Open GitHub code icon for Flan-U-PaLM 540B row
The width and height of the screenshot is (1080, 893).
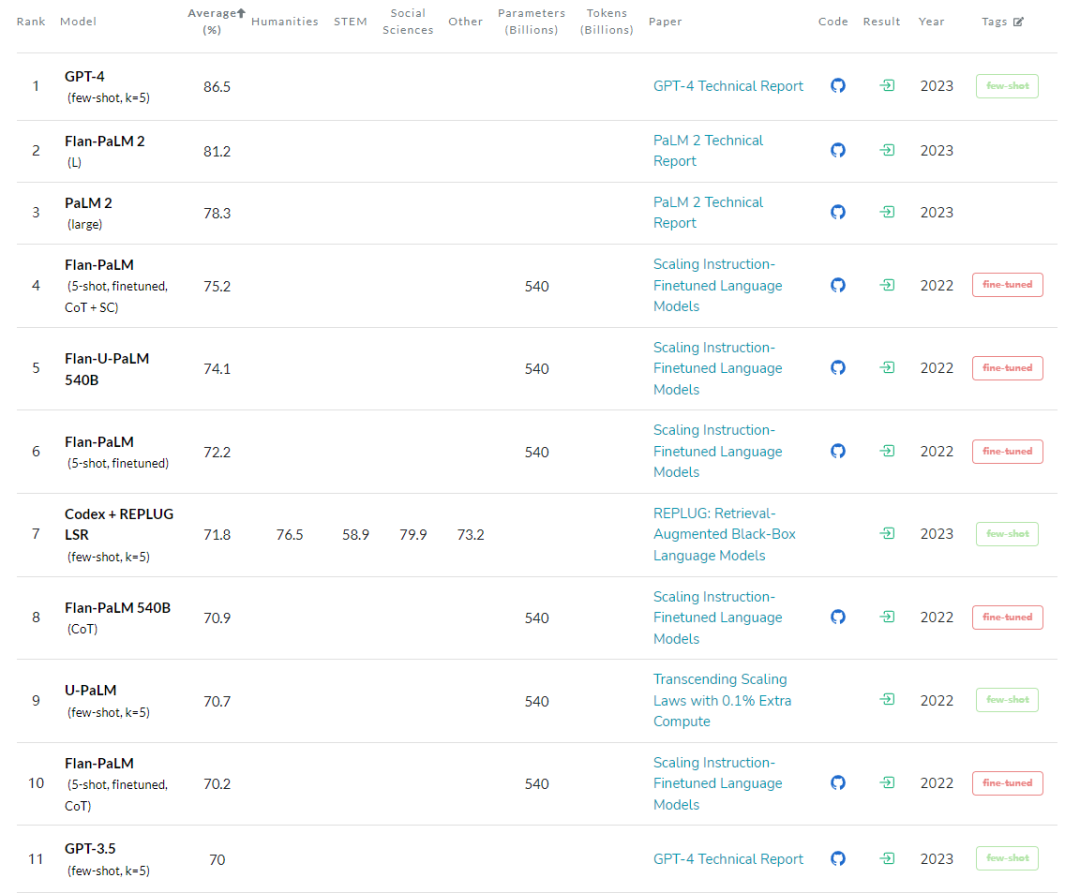pyautogui.click(x=838, y=368)
